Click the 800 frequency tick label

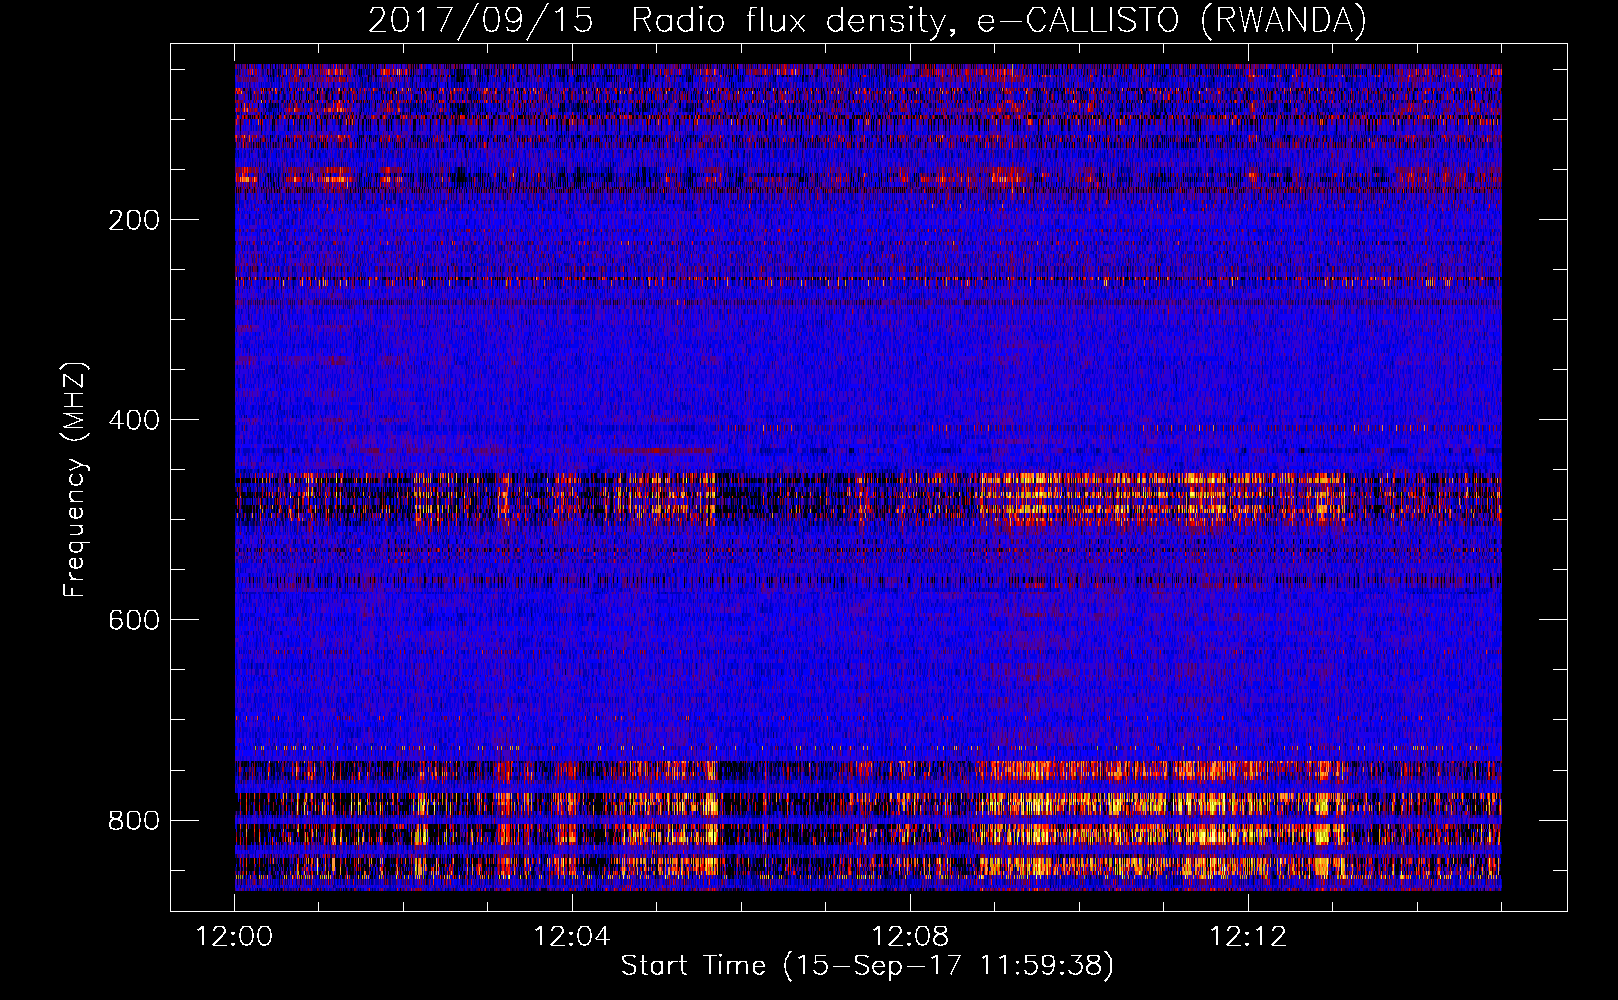(134, 820)
